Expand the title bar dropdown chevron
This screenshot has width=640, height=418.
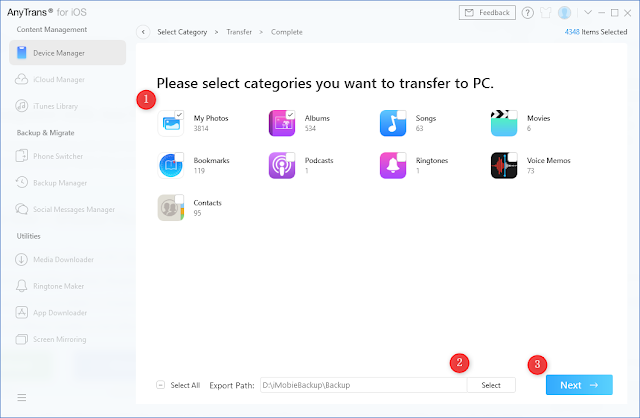[588, 12]
